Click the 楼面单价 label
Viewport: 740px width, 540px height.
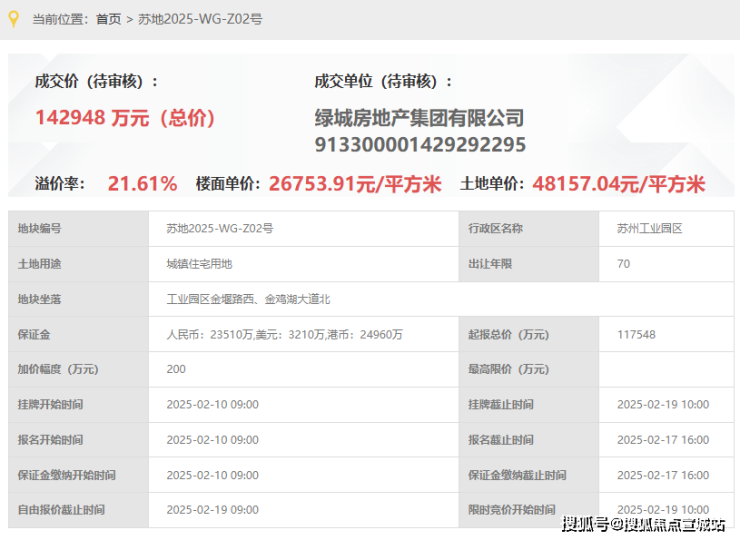[228, 184]
